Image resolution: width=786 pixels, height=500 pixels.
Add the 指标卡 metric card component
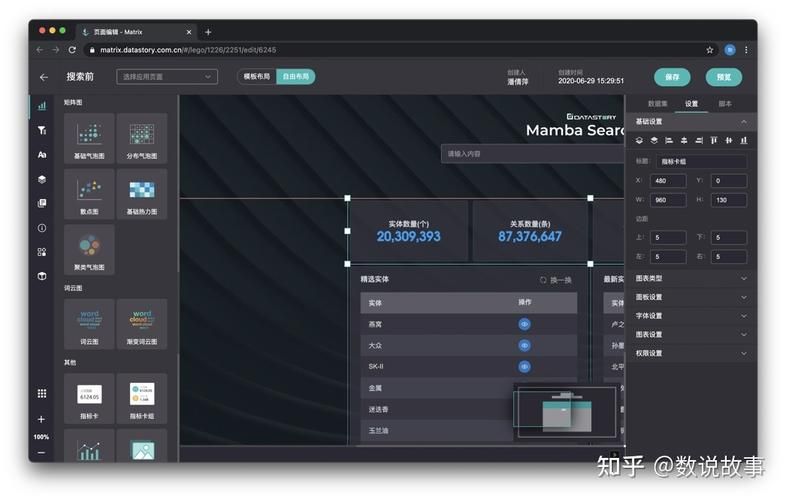click(89, 398)
